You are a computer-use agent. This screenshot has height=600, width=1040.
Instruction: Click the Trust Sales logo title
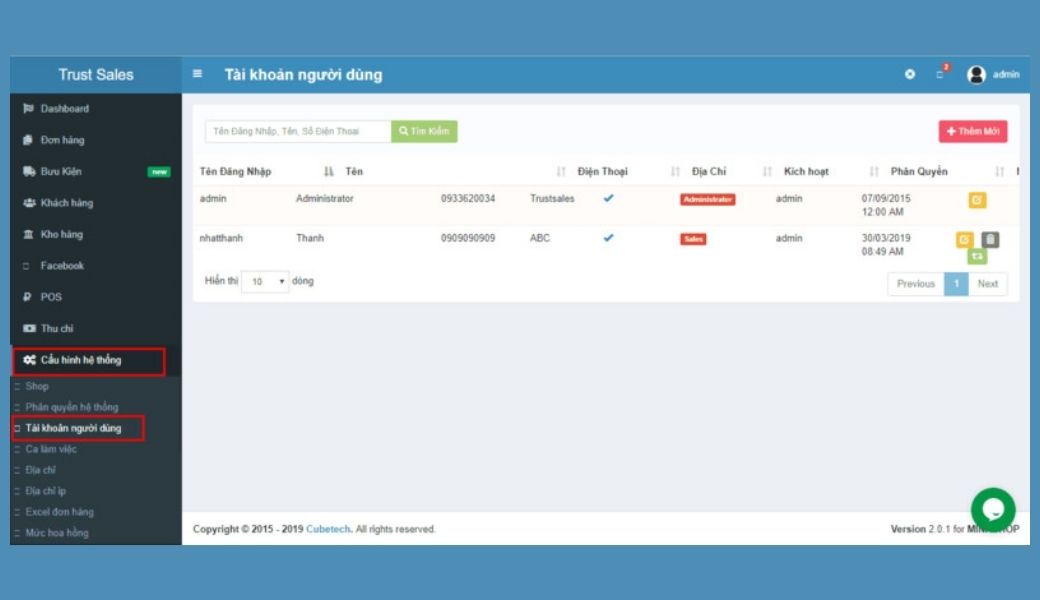tap(96, 75)
